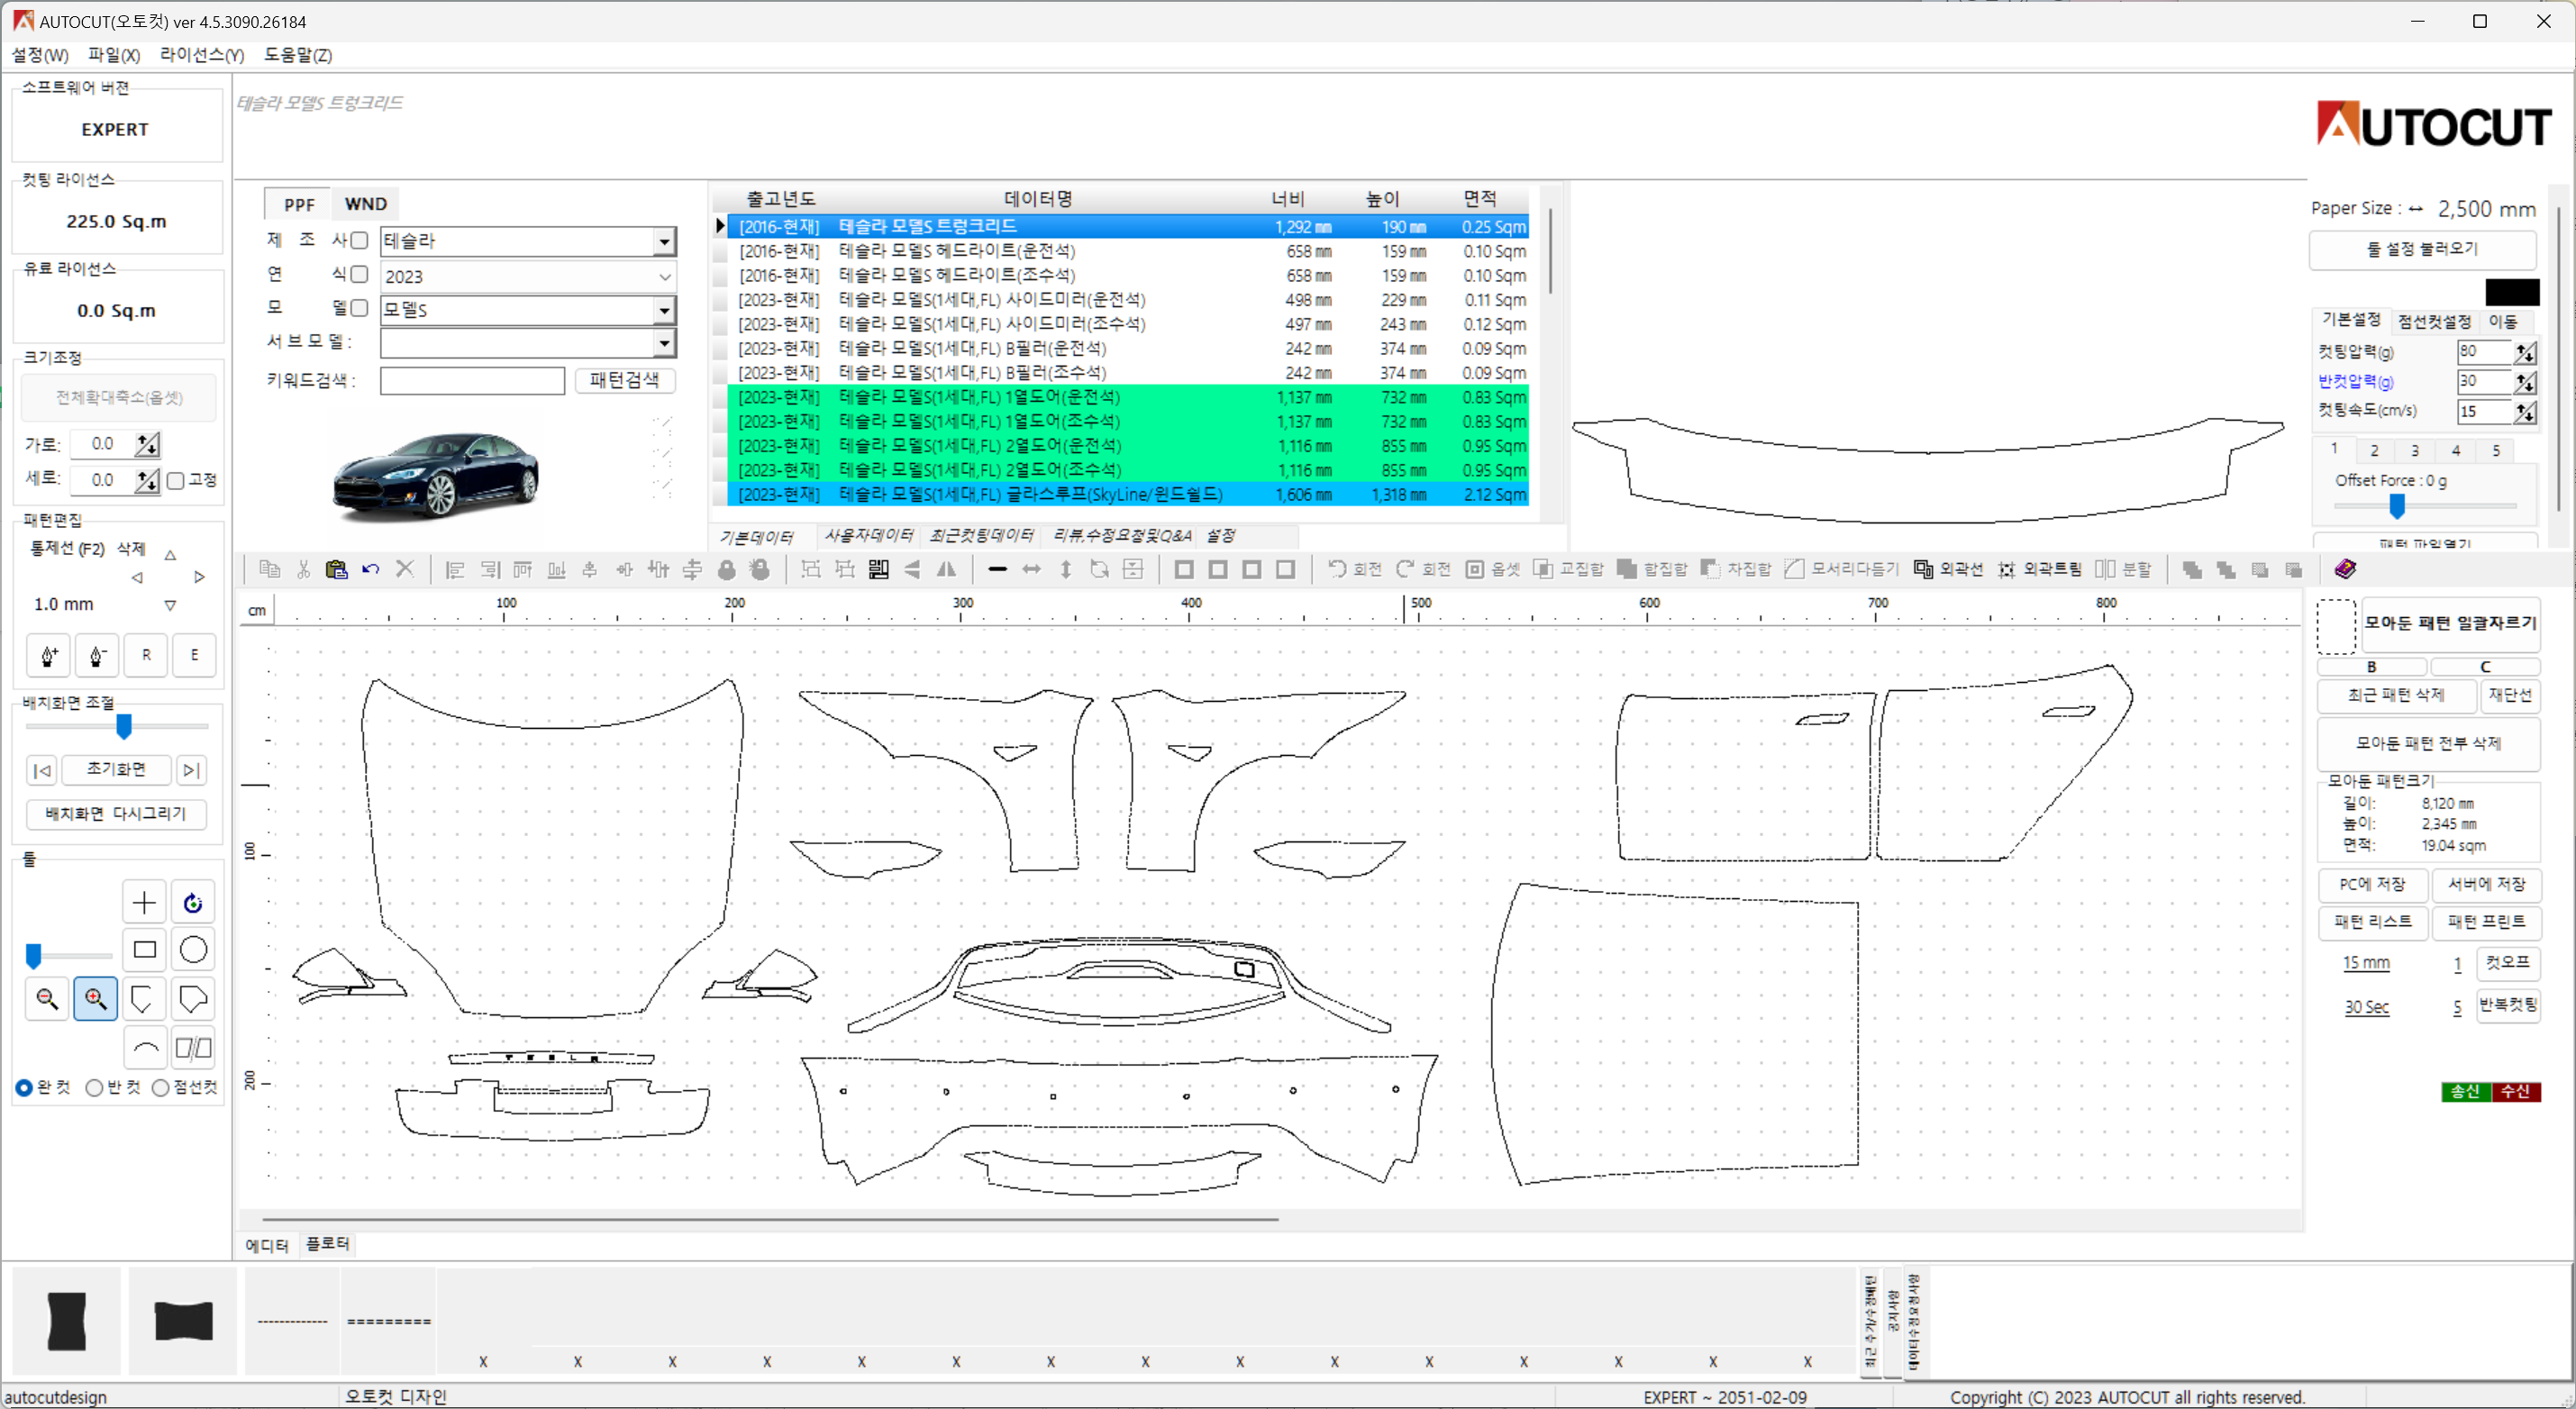This screenshot has height=1409, width=2576.
Task: Click the 컷팅압력 cutting pressure stepper
Action: pos(2525,352)
